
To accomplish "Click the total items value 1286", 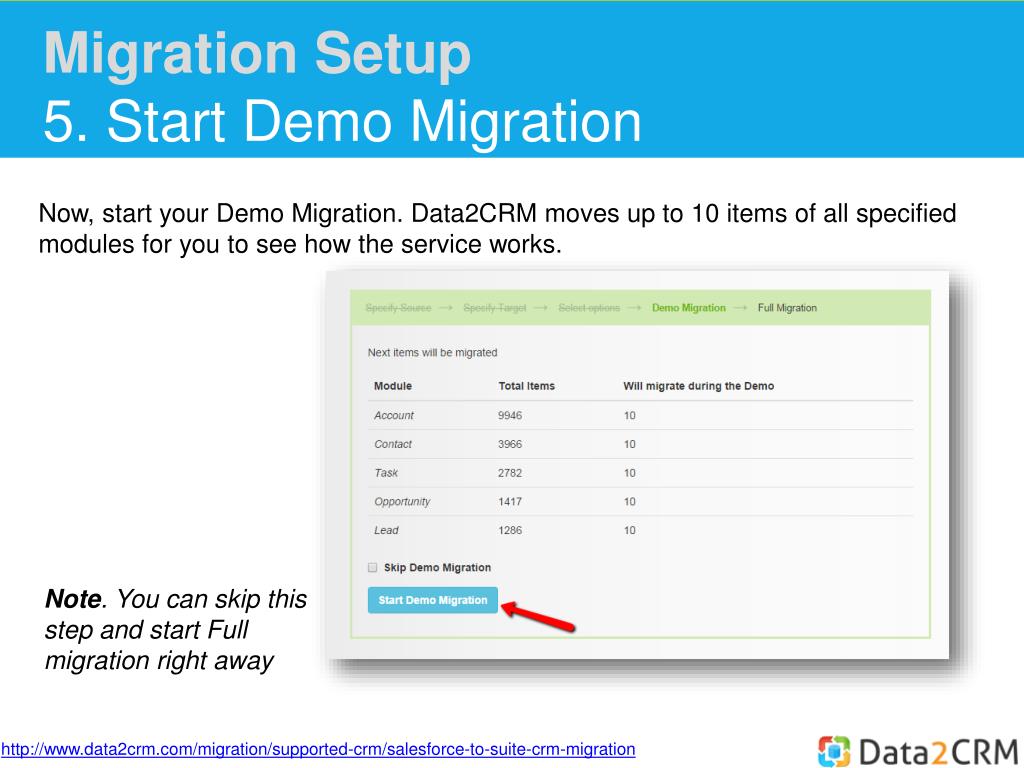I will [510, 530].
